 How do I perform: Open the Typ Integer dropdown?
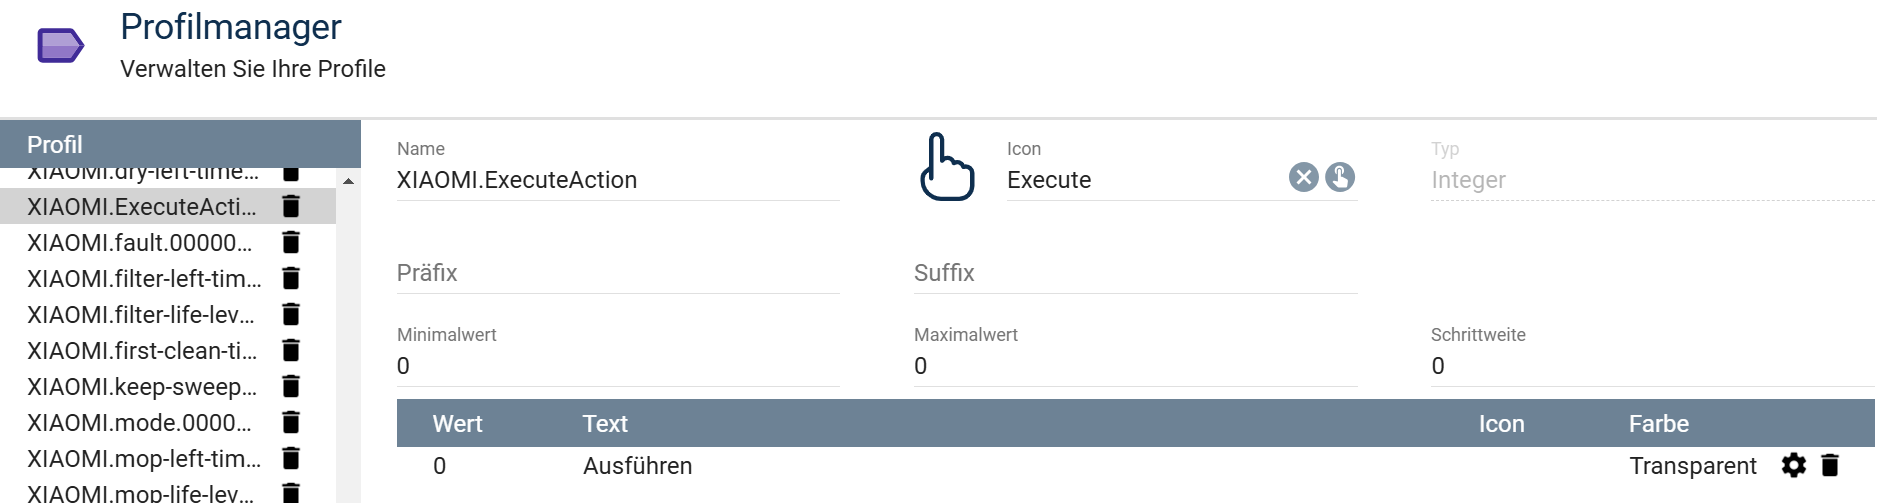(1650, 180)
